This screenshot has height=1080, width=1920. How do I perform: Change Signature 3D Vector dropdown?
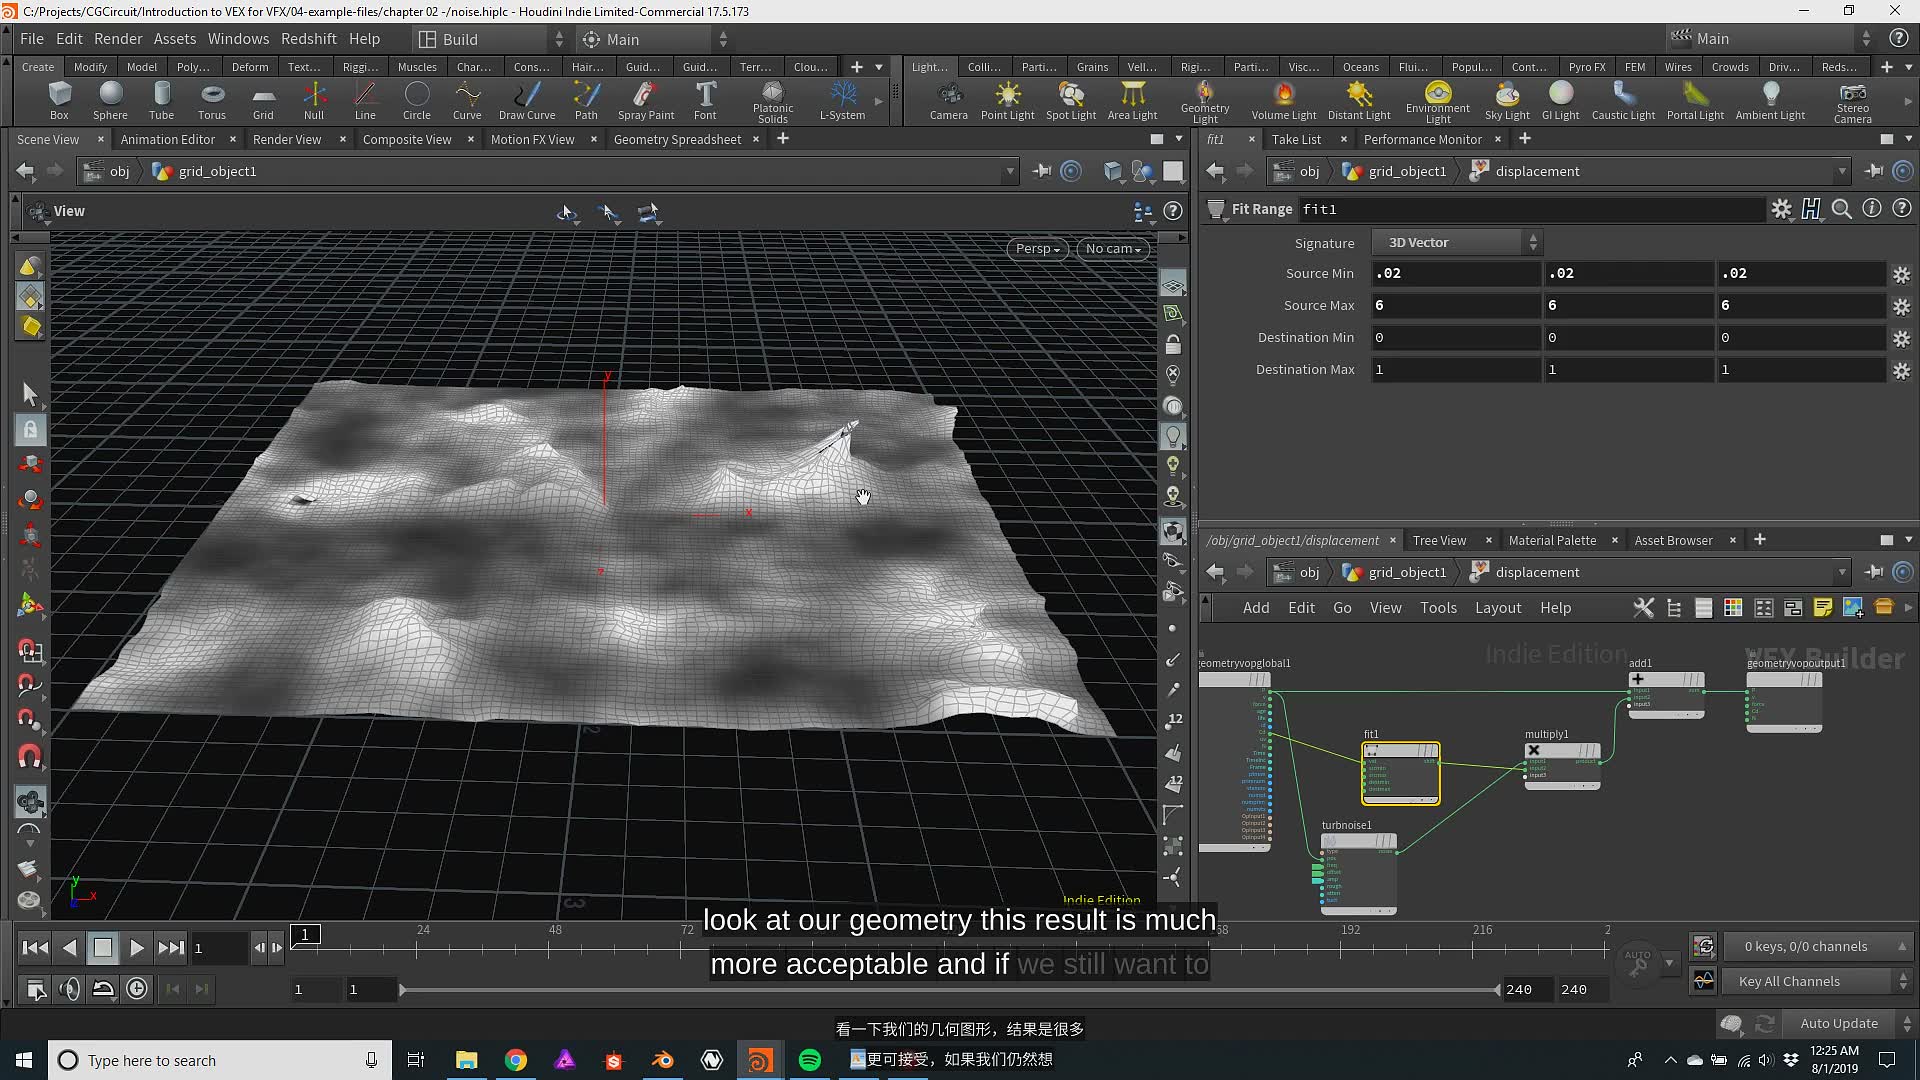1456,242
